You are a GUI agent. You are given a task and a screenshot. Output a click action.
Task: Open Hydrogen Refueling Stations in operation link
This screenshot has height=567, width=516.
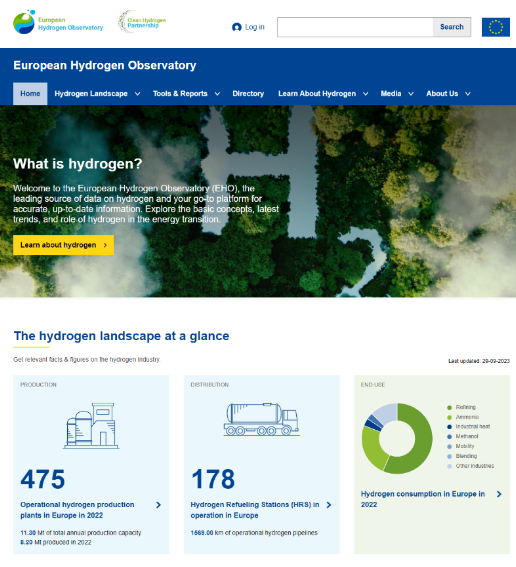[x=255, y=510]
